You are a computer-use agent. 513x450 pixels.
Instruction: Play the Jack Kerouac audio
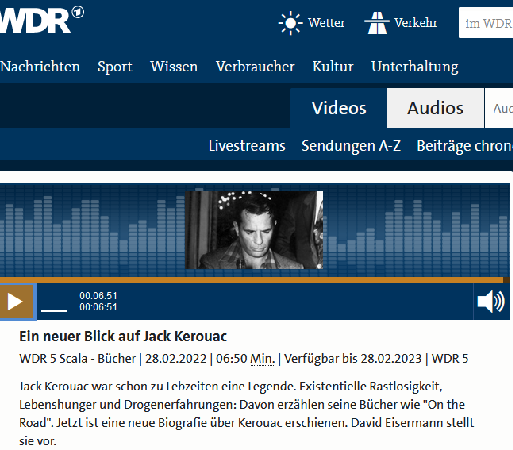pyautogui.click(x=17, y=302)
